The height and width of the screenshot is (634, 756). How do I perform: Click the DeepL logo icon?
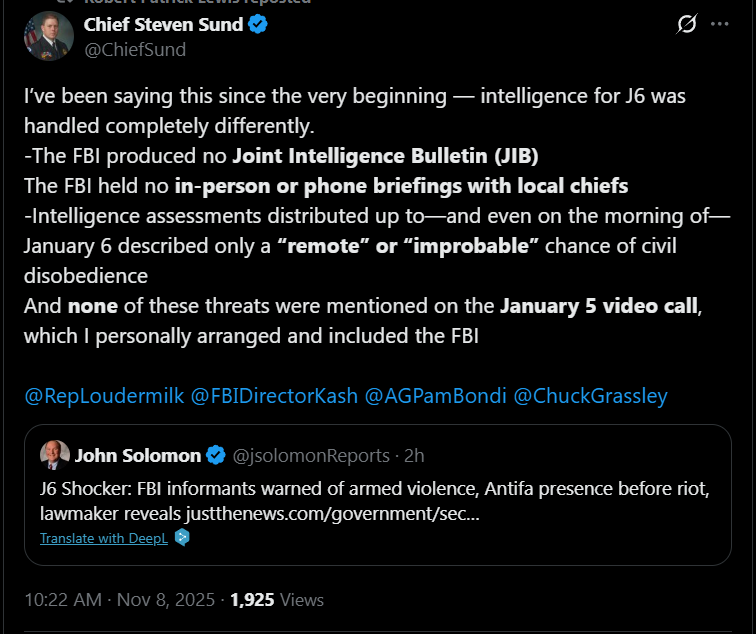point(182,537)
